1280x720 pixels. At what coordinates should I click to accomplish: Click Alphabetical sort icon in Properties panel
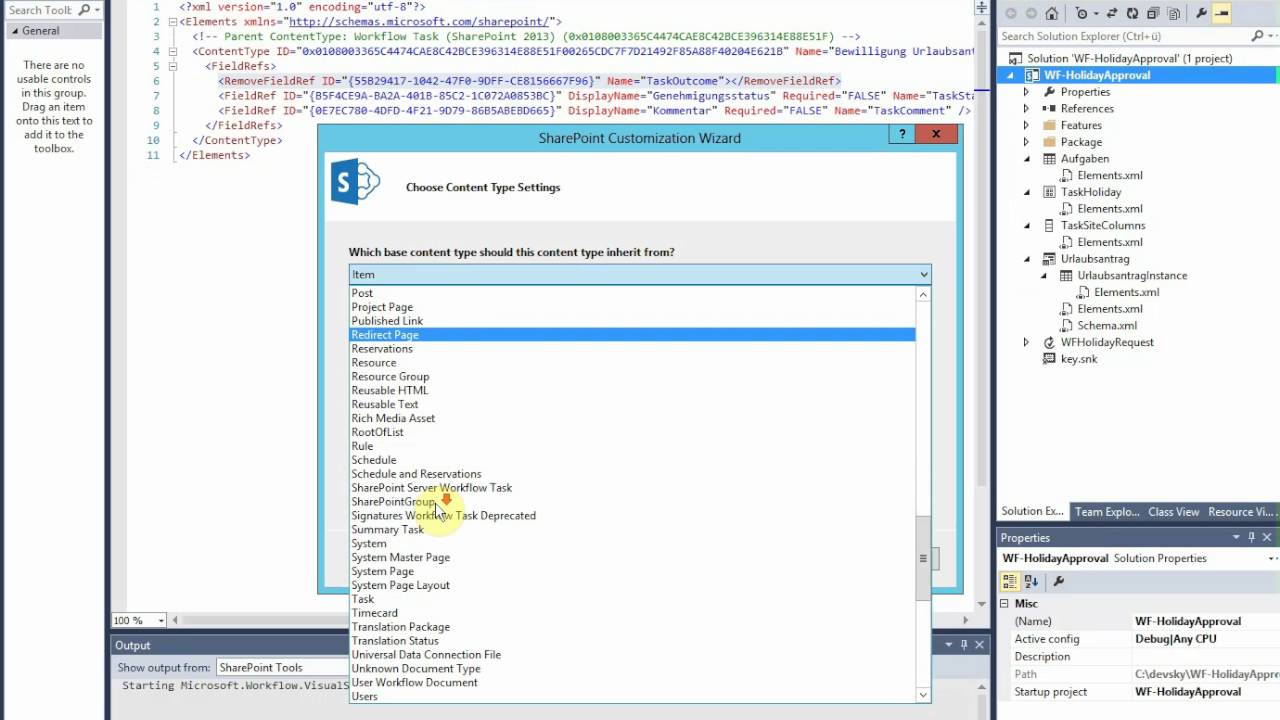point(1031,581)
